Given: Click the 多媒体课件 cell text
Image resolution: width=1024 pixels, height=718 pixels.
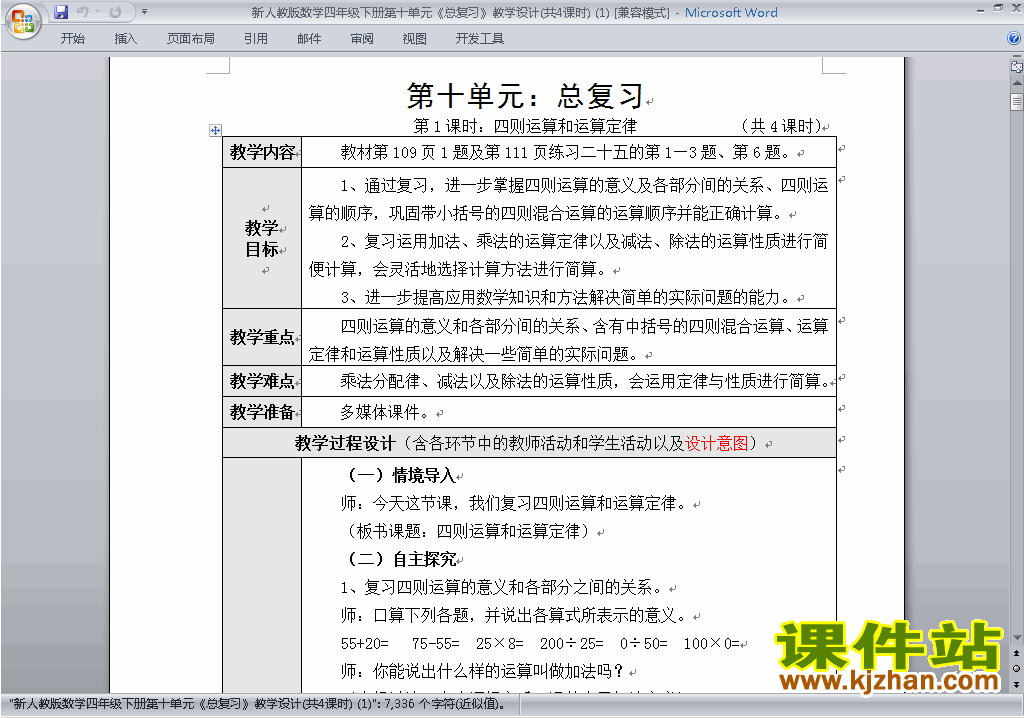Looking at the screenshot, I should point(385,413).
